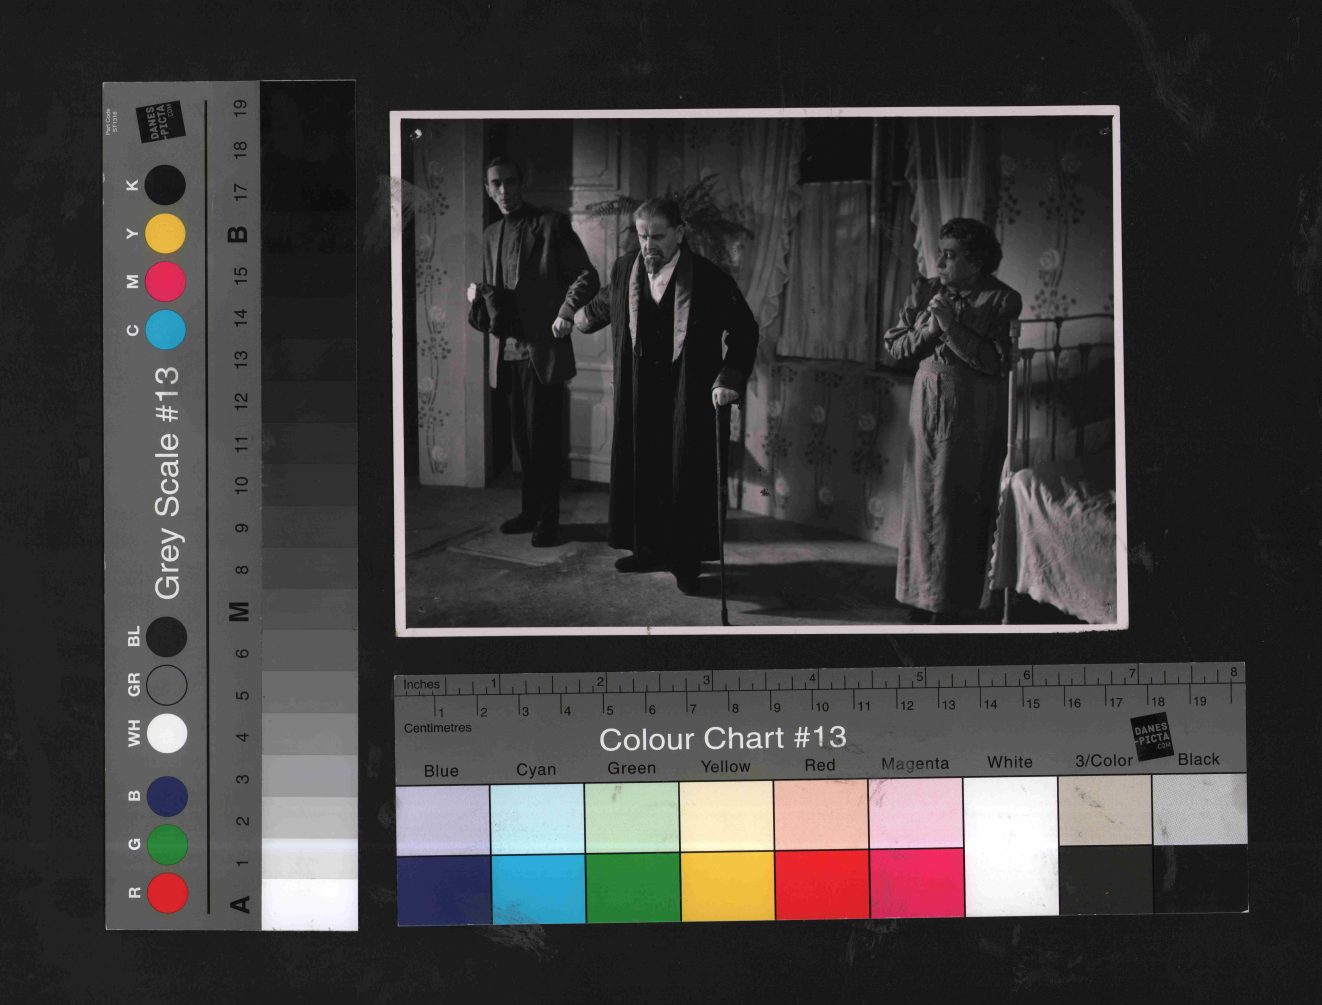The height and width of the screenshot is (1005, 1322).
Task: Click the yellow circle labeled Y
Action: tap(165, 234)
